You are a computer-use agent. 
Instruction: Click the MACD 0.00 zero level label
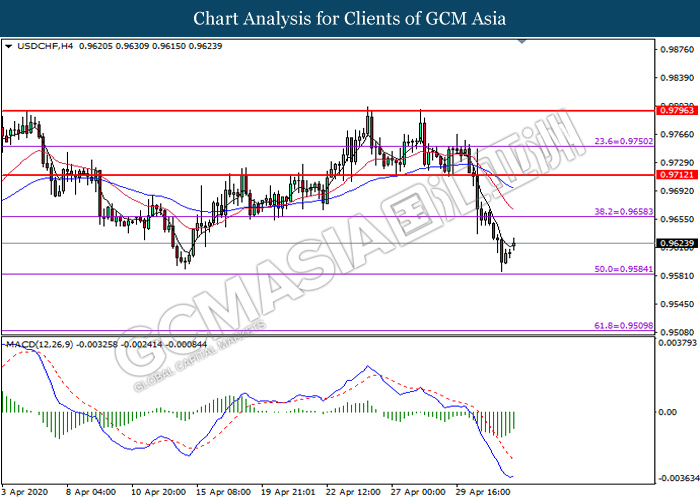tap(667, 411)
